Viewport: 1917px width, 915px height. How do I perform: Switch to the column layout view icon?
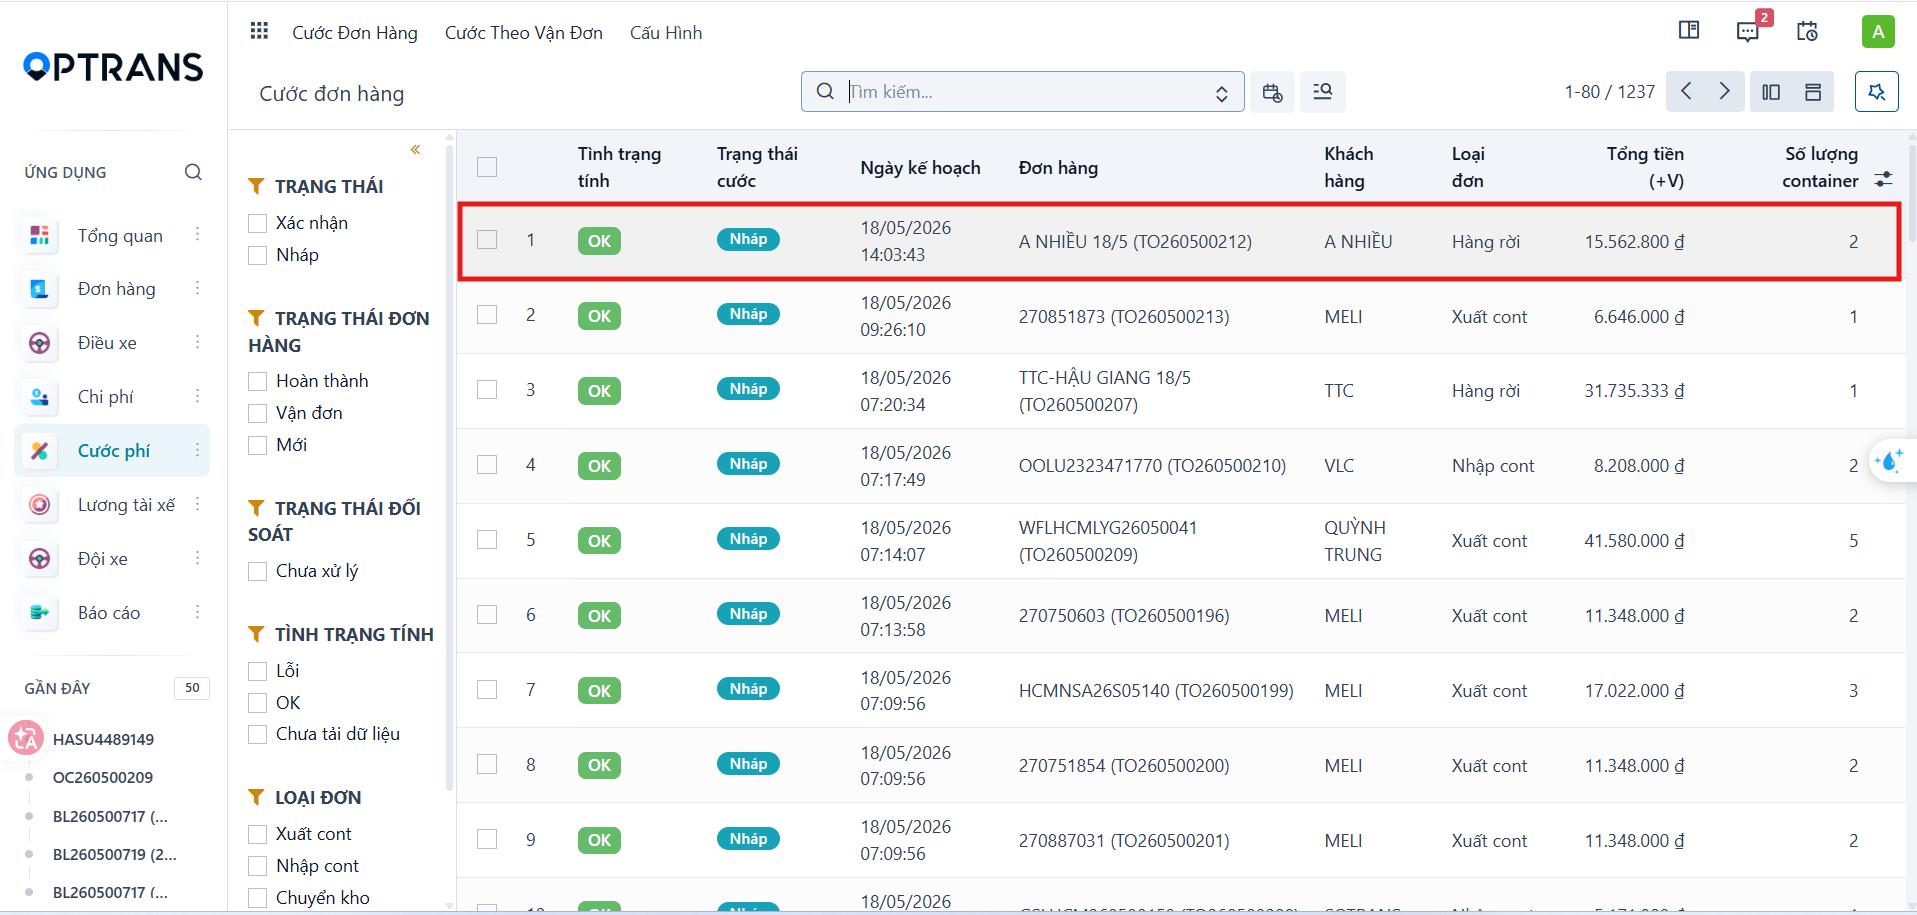(1771, 91)
